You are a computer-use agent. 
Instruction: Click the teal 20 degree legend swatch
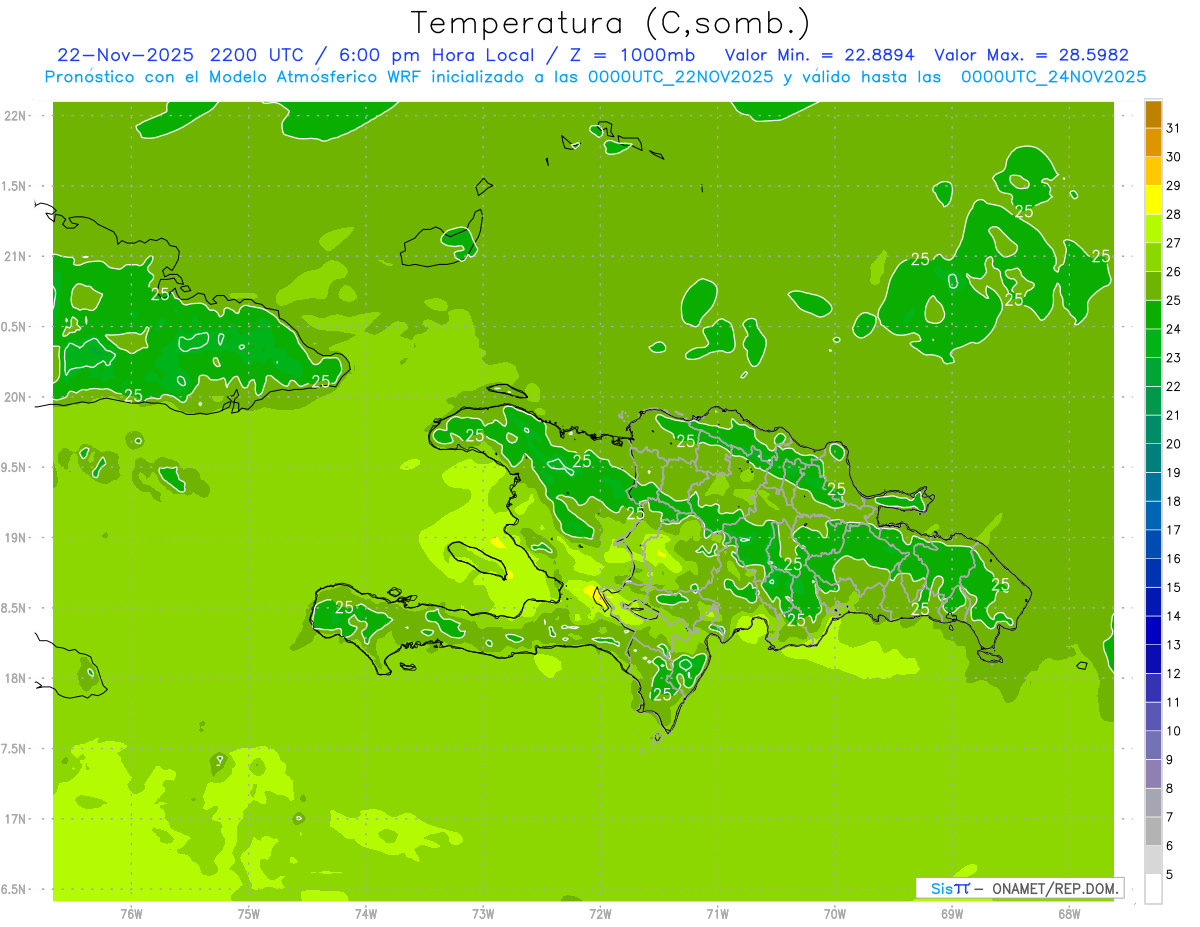point(1153,430)
